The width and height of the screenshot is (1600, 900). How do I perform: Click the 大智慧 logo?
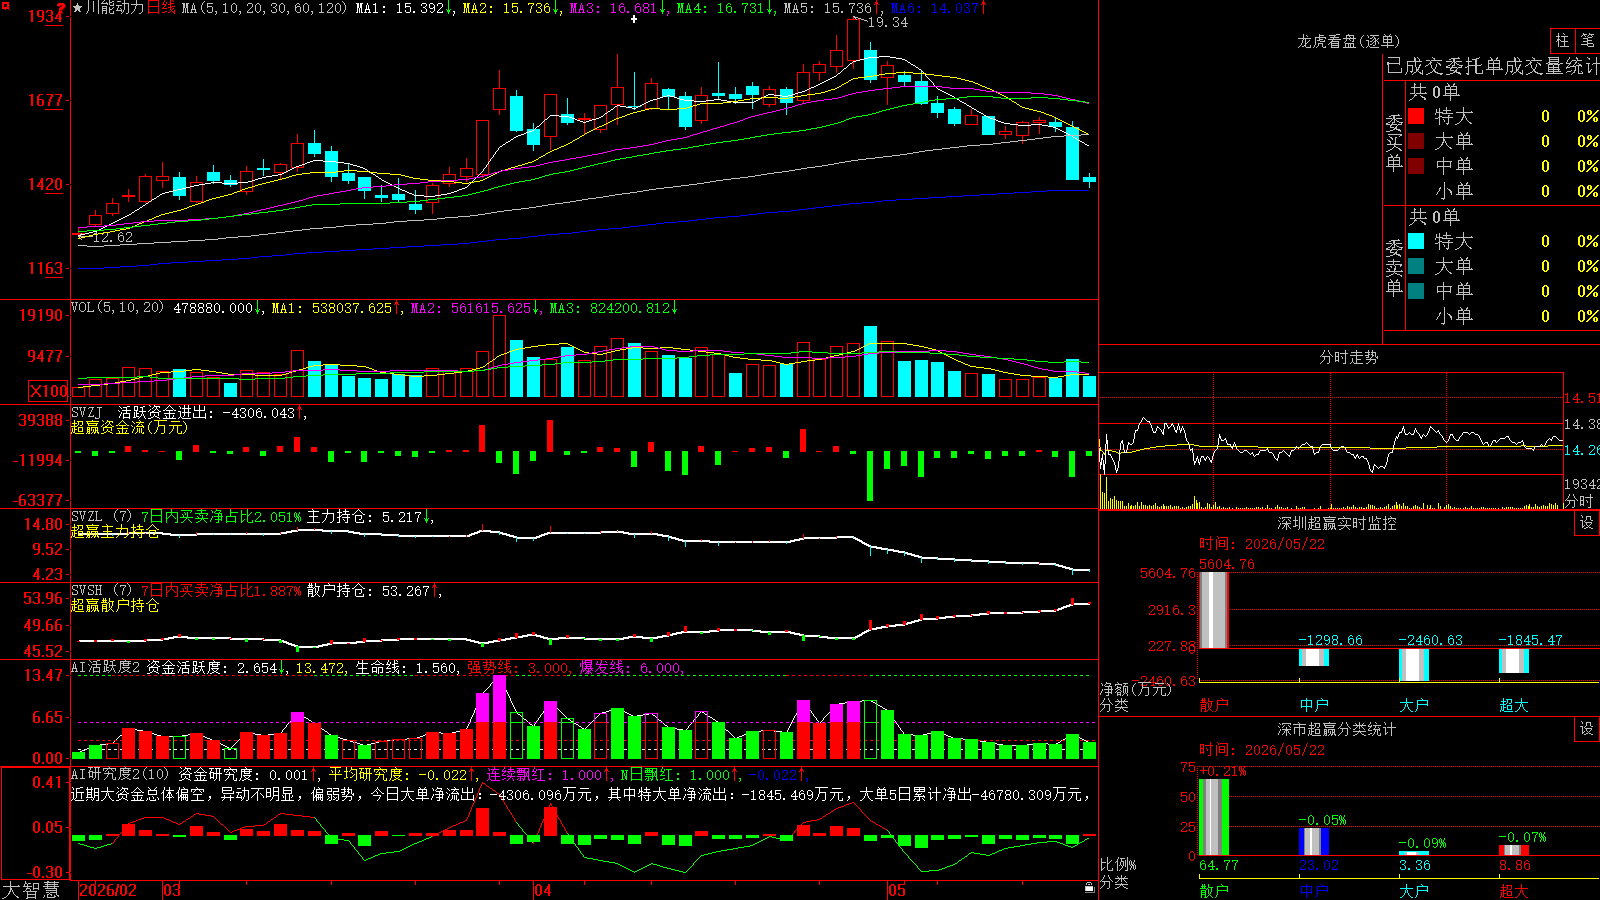(31, 890)
